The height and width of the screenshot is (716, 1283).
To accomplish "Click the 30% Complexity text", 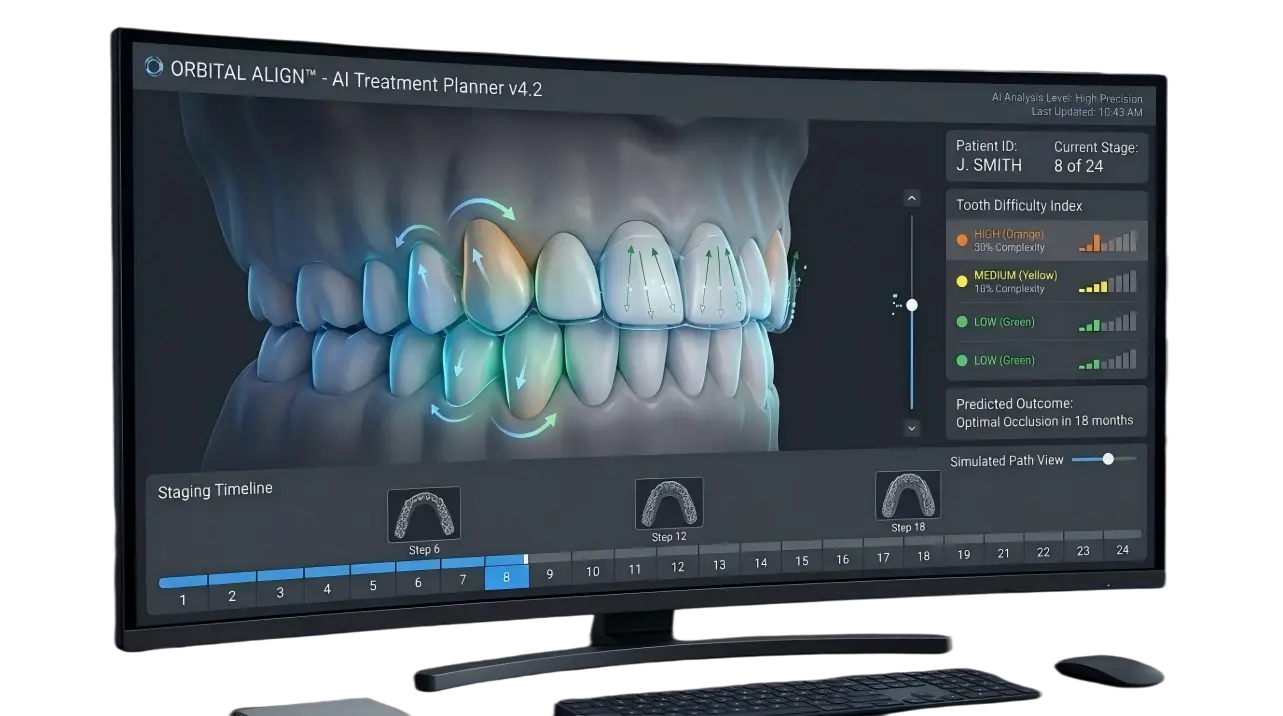I will tap(1009, 247).
